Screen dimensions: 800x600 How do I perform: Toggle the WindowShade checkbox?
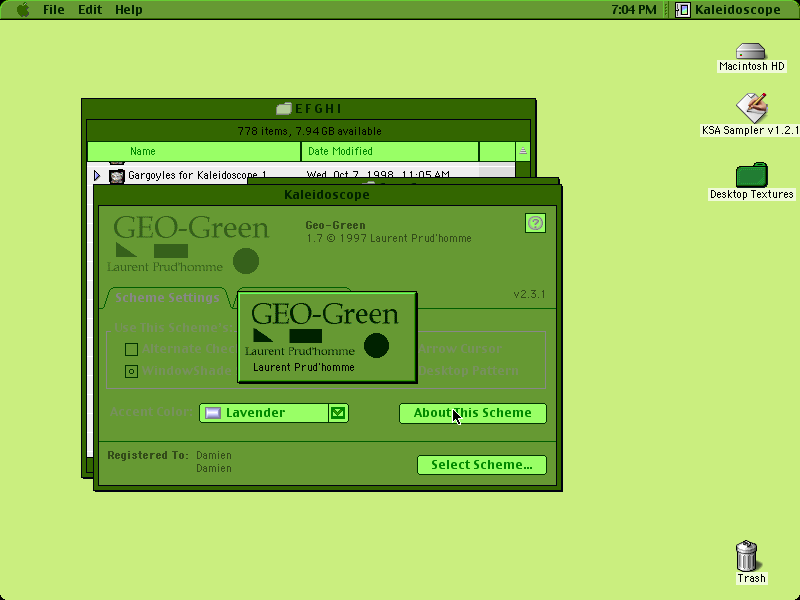click(131, 371)
